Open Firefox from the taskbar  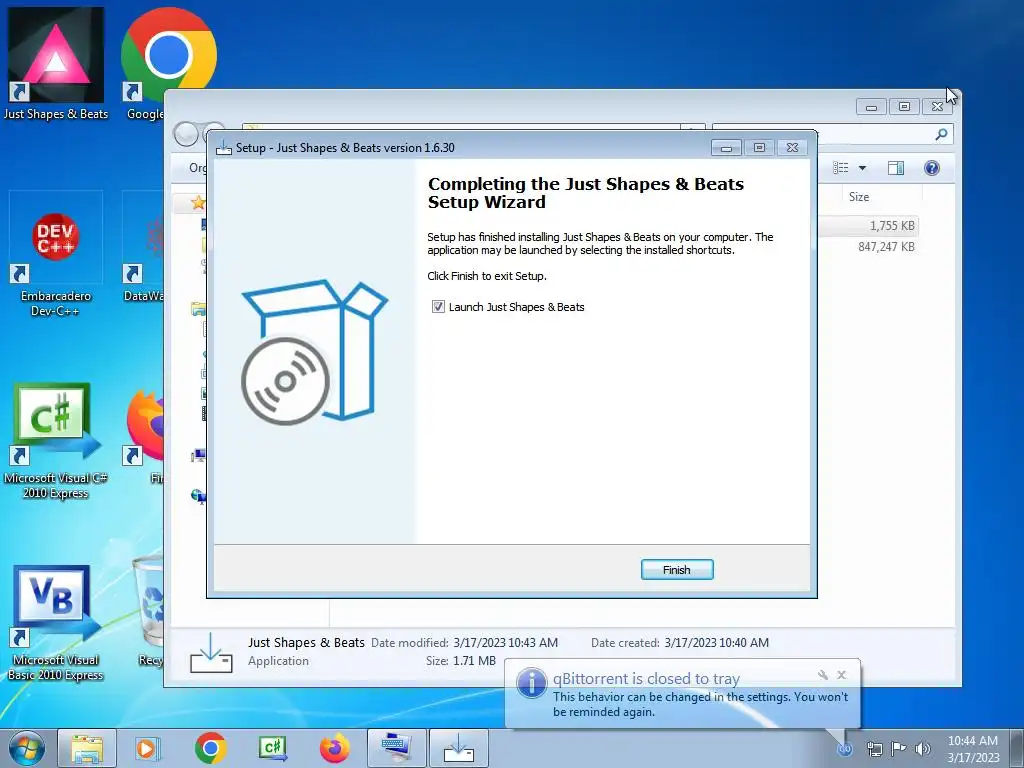(x=334, y=748)
